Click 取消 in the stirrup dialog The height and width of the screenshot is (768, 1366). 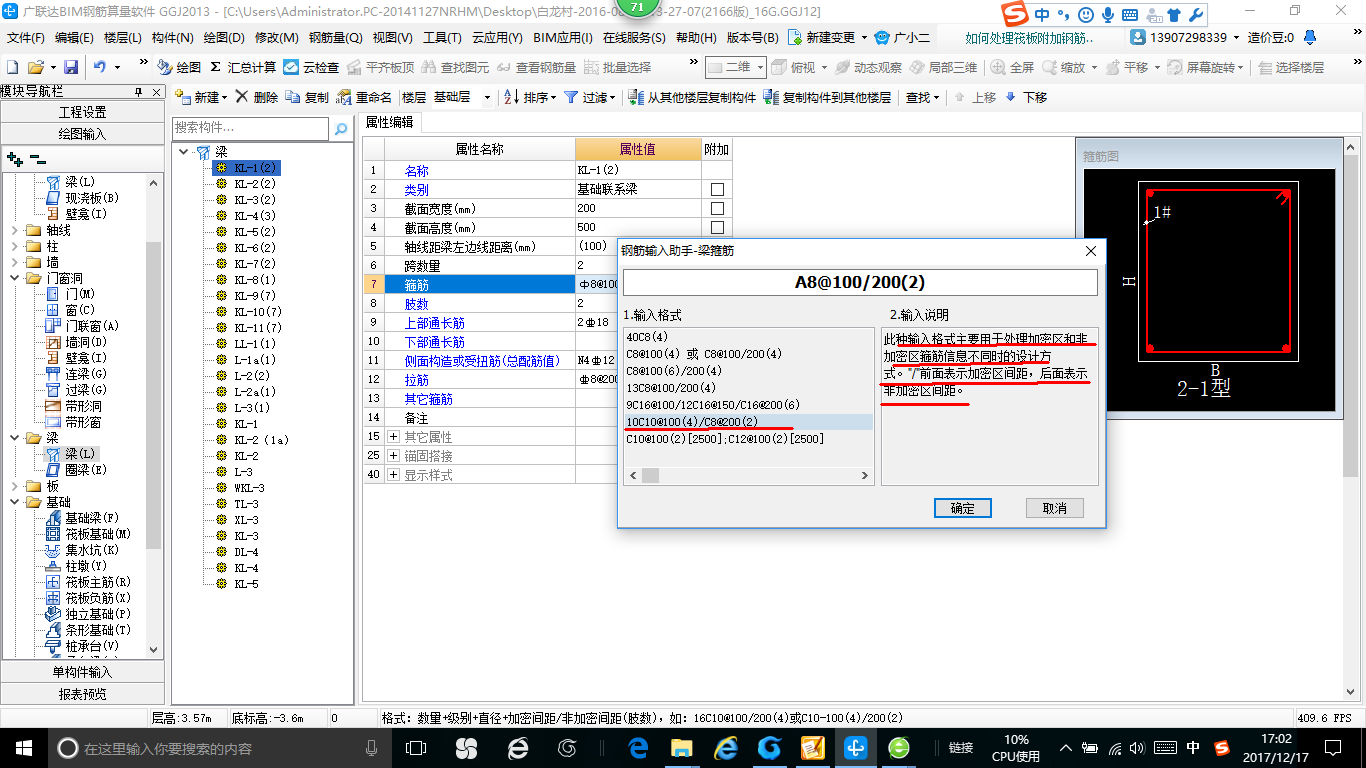(1054, 508)
